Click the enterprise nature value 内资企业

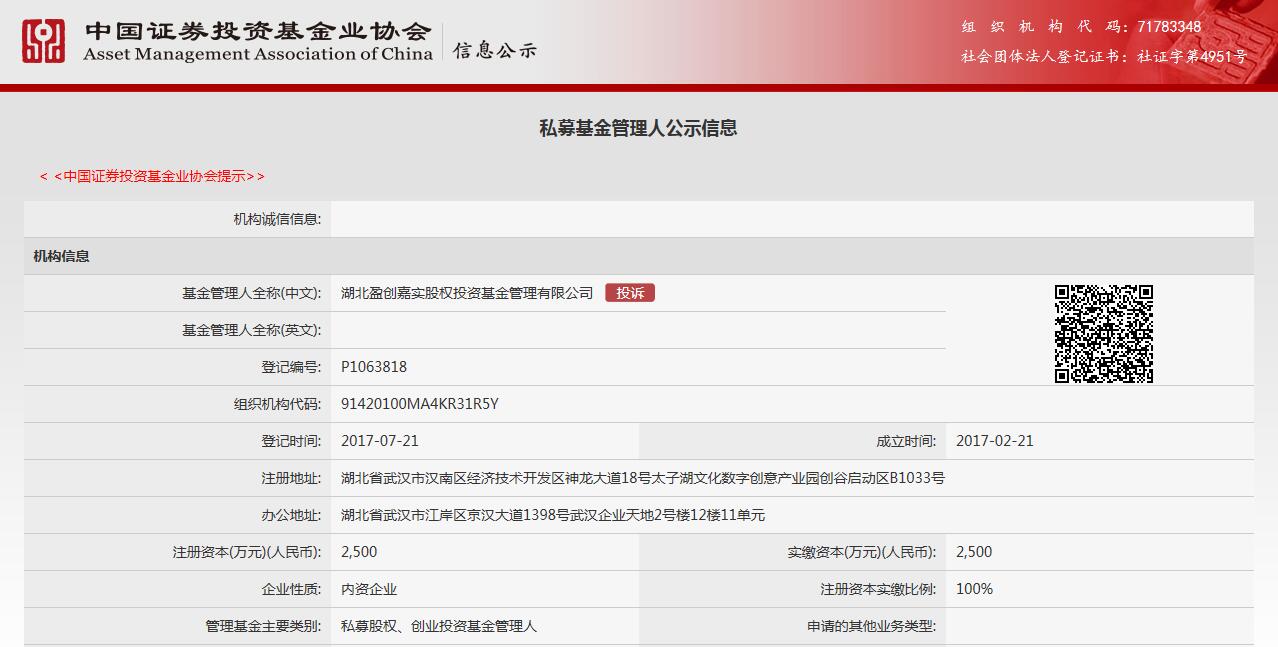tap(369, 589)
